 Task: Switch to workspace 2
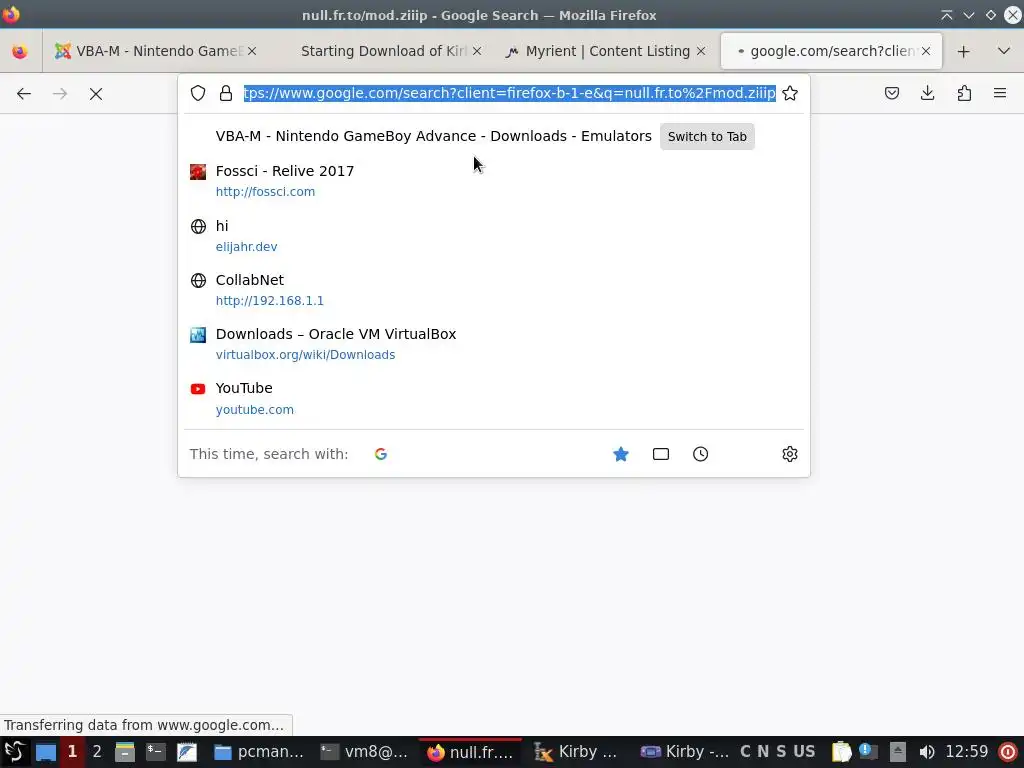[97, 752]
